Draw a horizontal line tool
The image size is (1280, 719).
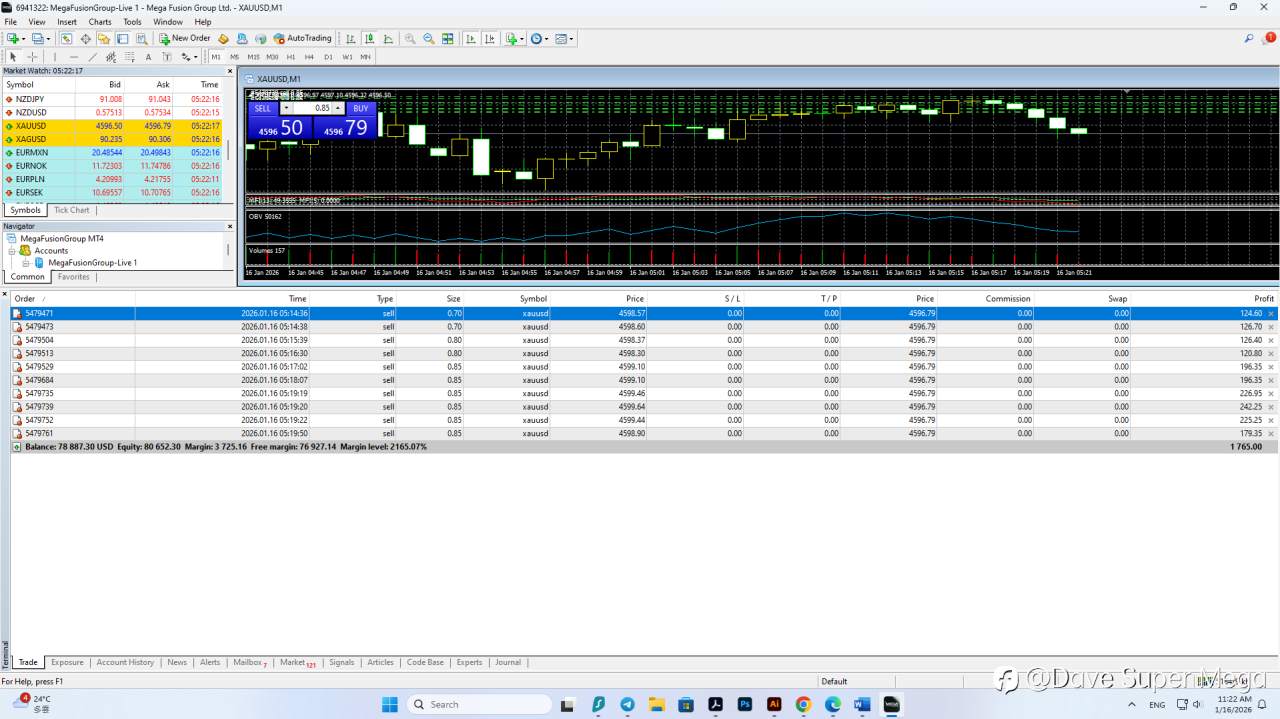click(x=74, y=57)
